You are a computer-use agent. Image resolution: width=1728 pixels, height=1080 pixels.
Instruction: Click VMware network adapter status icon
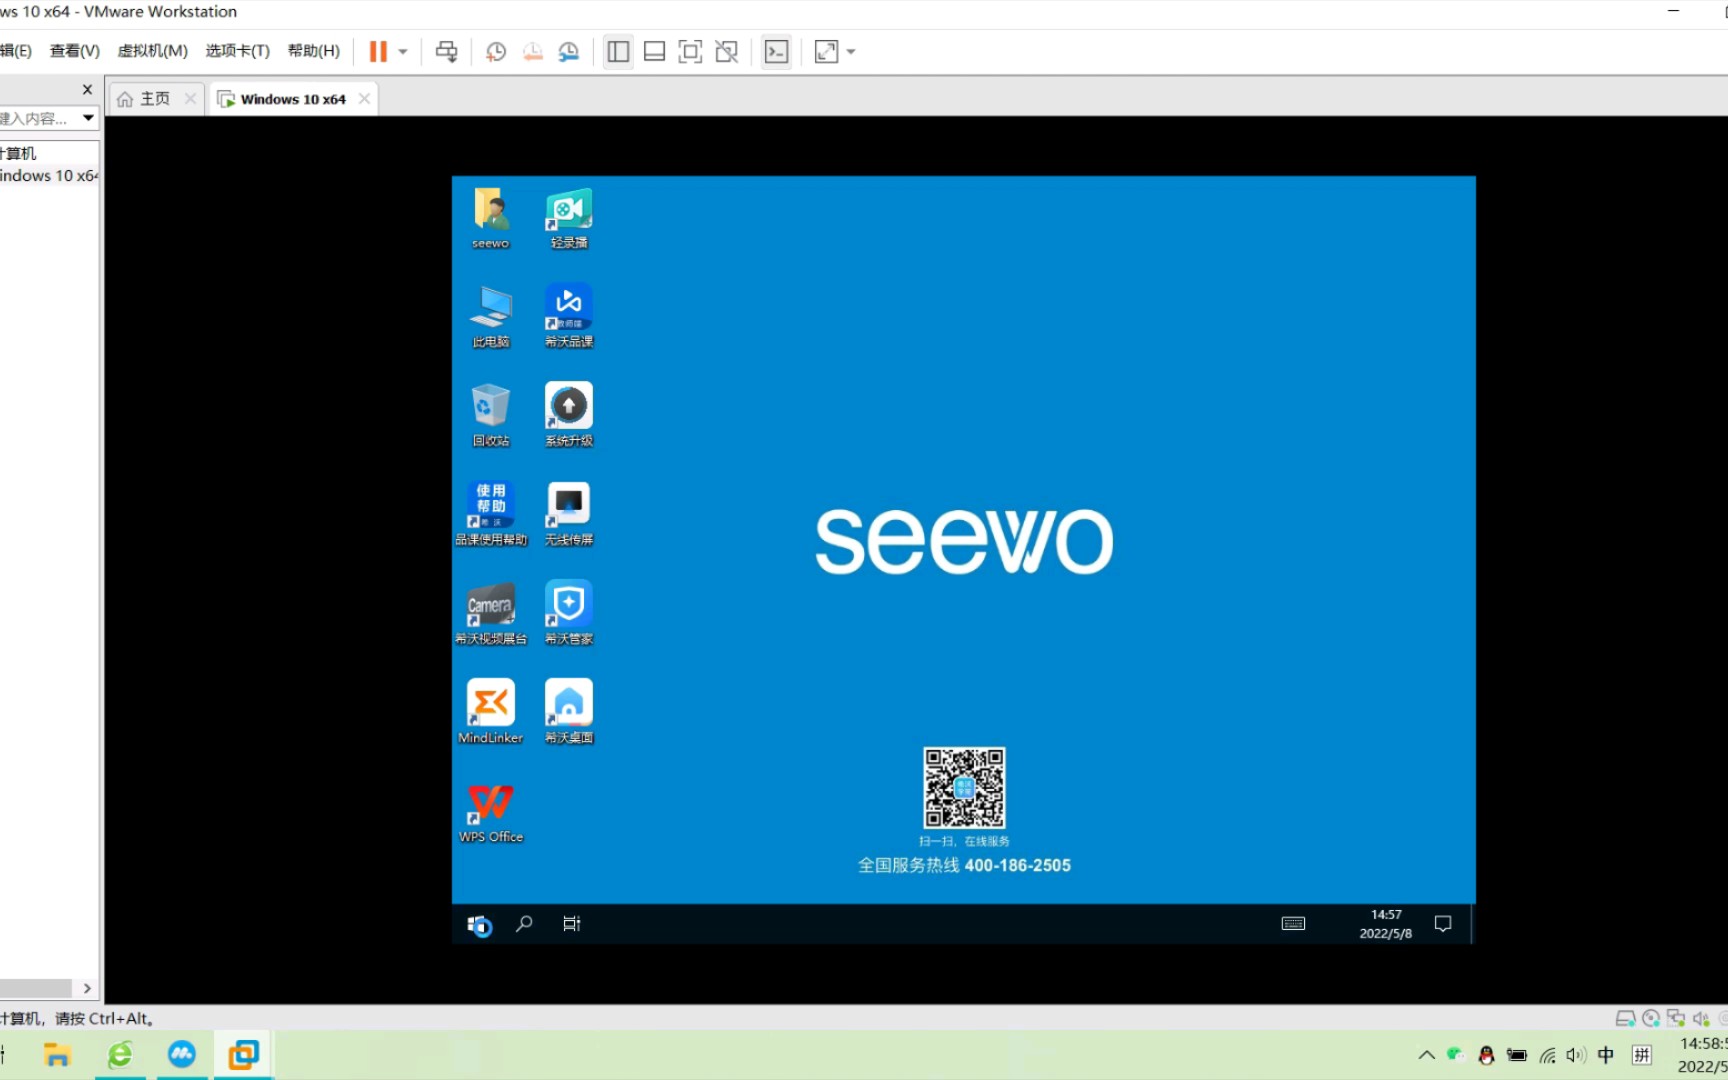click(1676, 1019)
